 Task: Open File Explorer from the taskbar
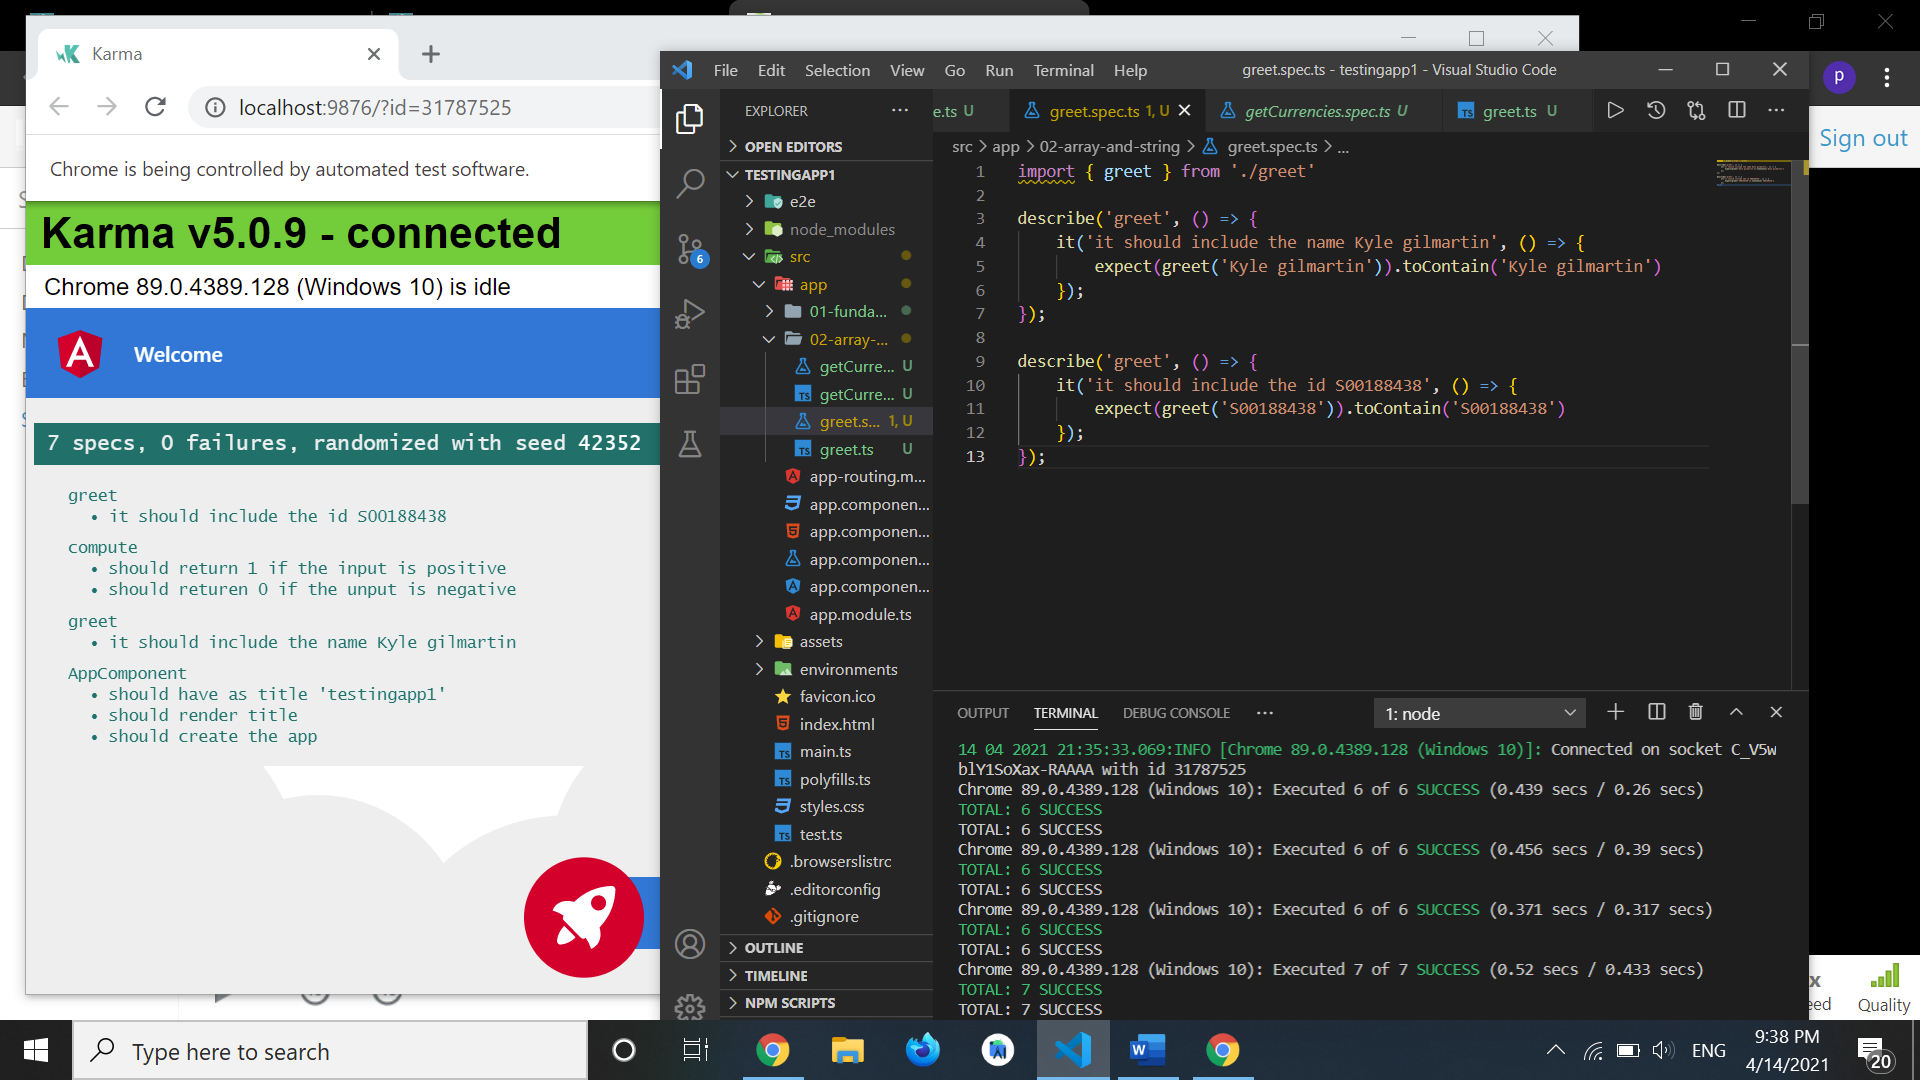pos(847,1050)
